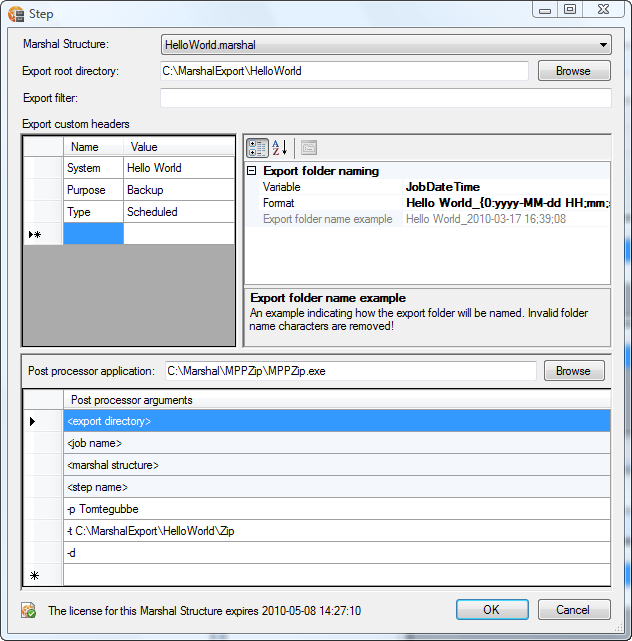Screen dimensions: 632x641
Task: Select the <marshal structure> argument row
Action: tap(337, 465)
